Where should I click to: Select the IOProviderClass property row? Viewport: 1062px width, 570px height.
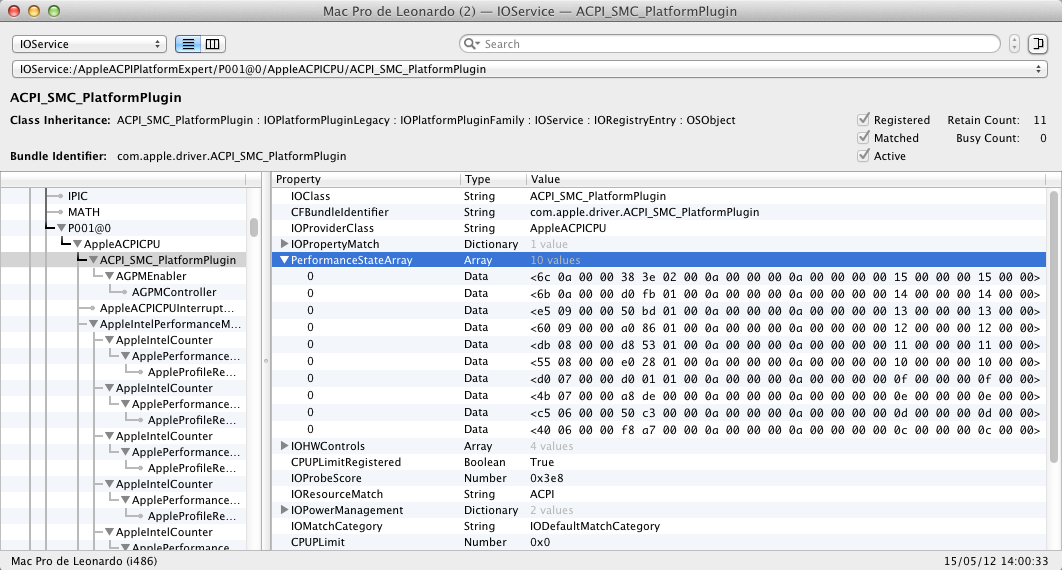click(x=659, y=228)
